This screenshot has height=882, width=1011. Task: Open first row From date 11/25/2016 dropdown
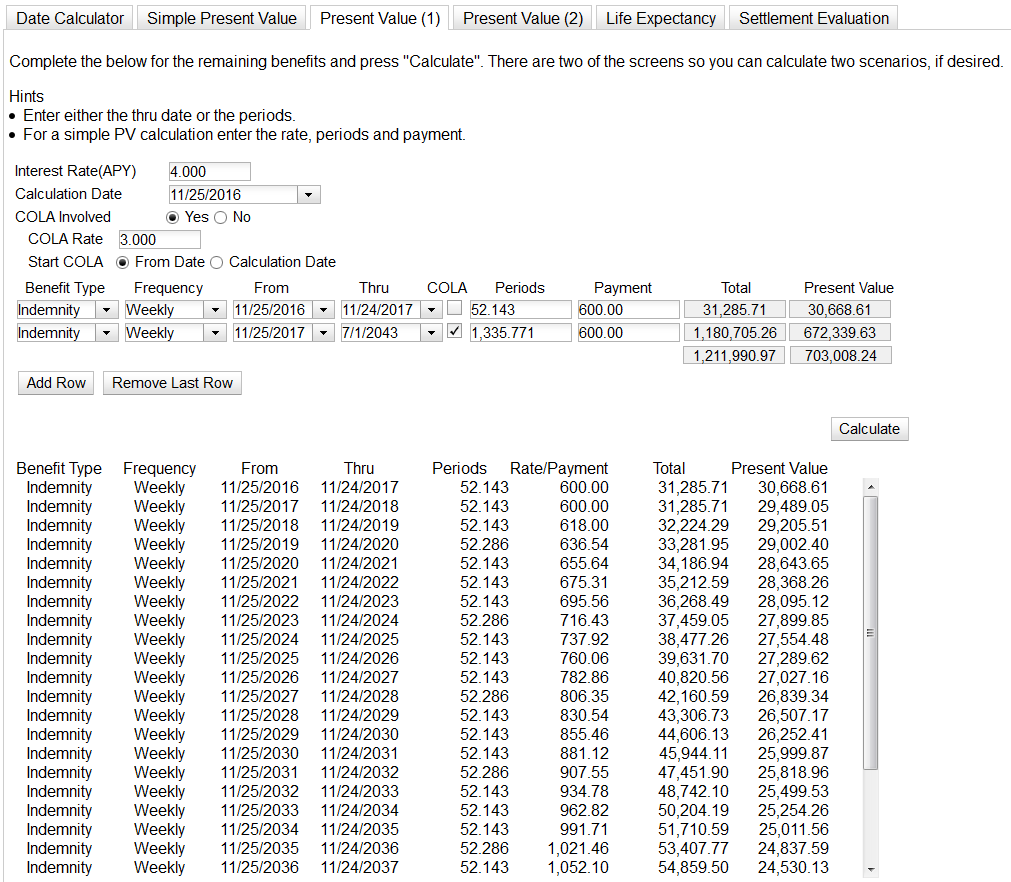322,310
